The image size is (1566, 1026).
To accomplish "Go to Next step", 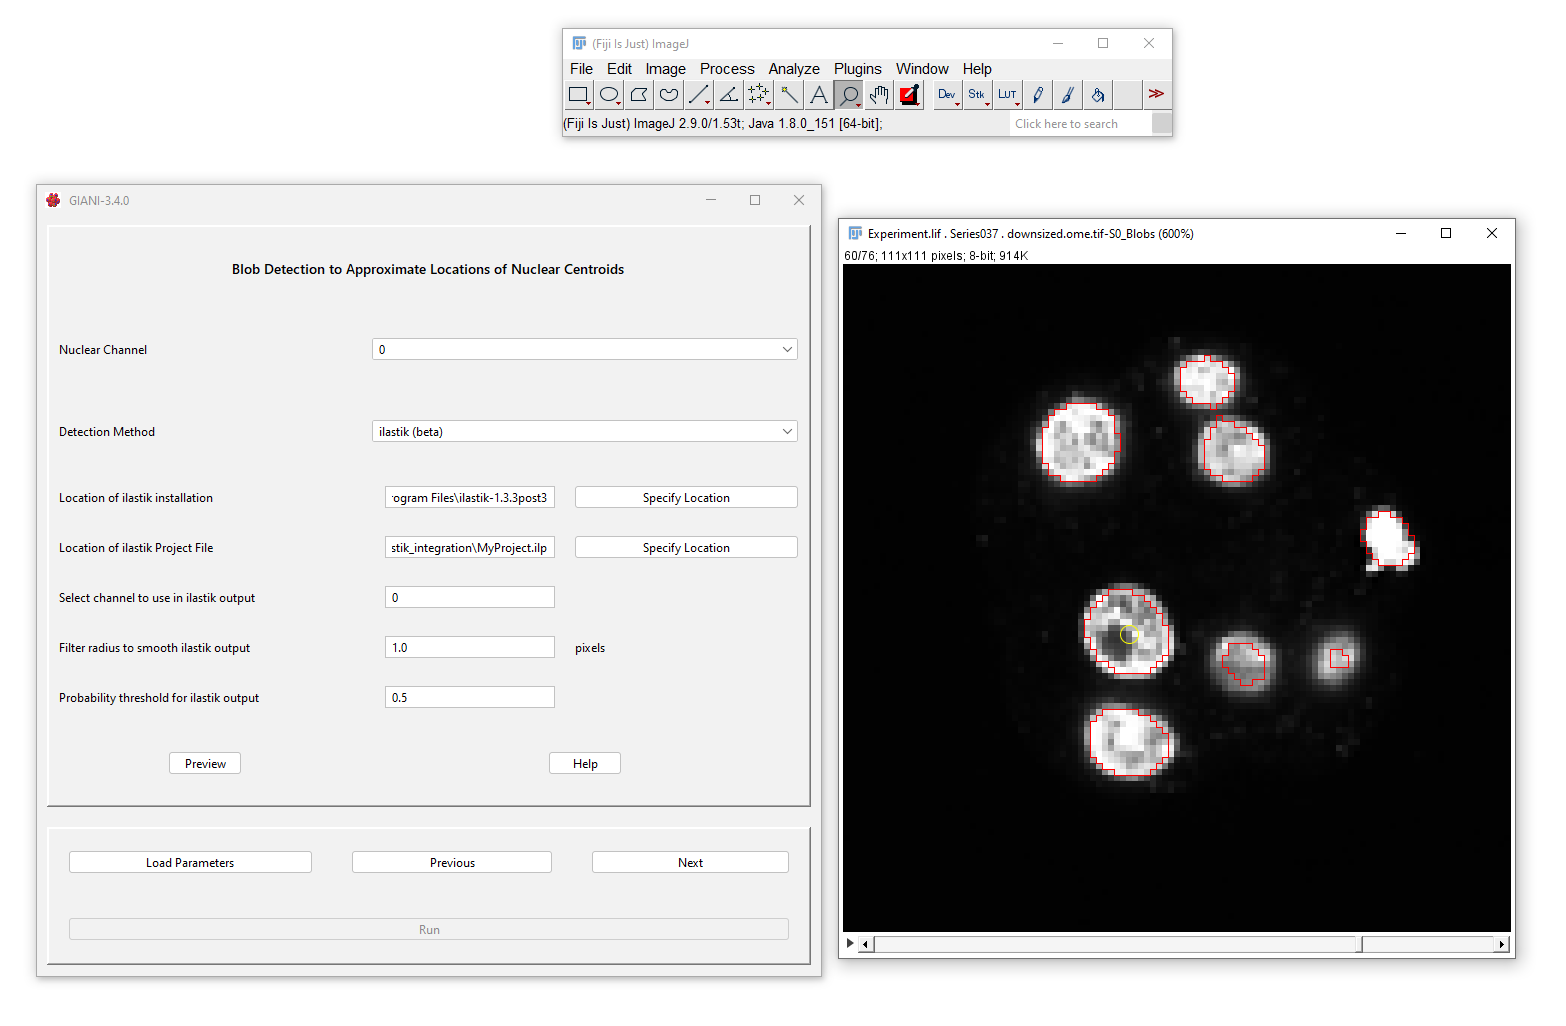I will (690, 862).
